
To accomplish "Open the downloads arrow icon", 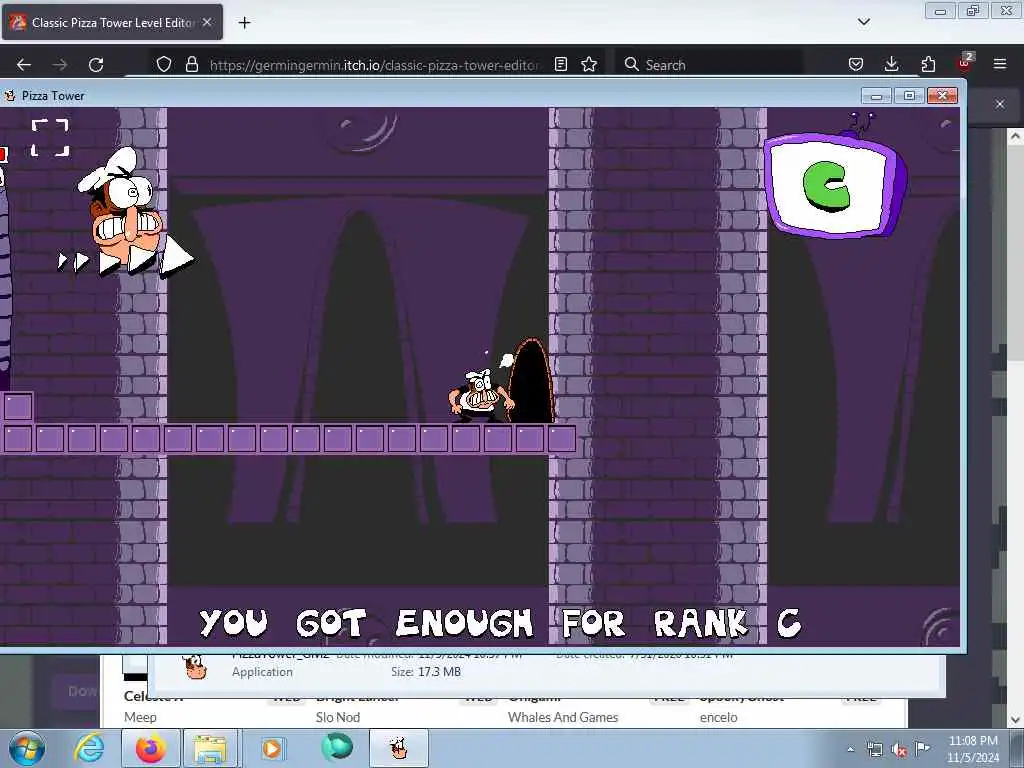I will pyautogui.click(x=891, y=64).
